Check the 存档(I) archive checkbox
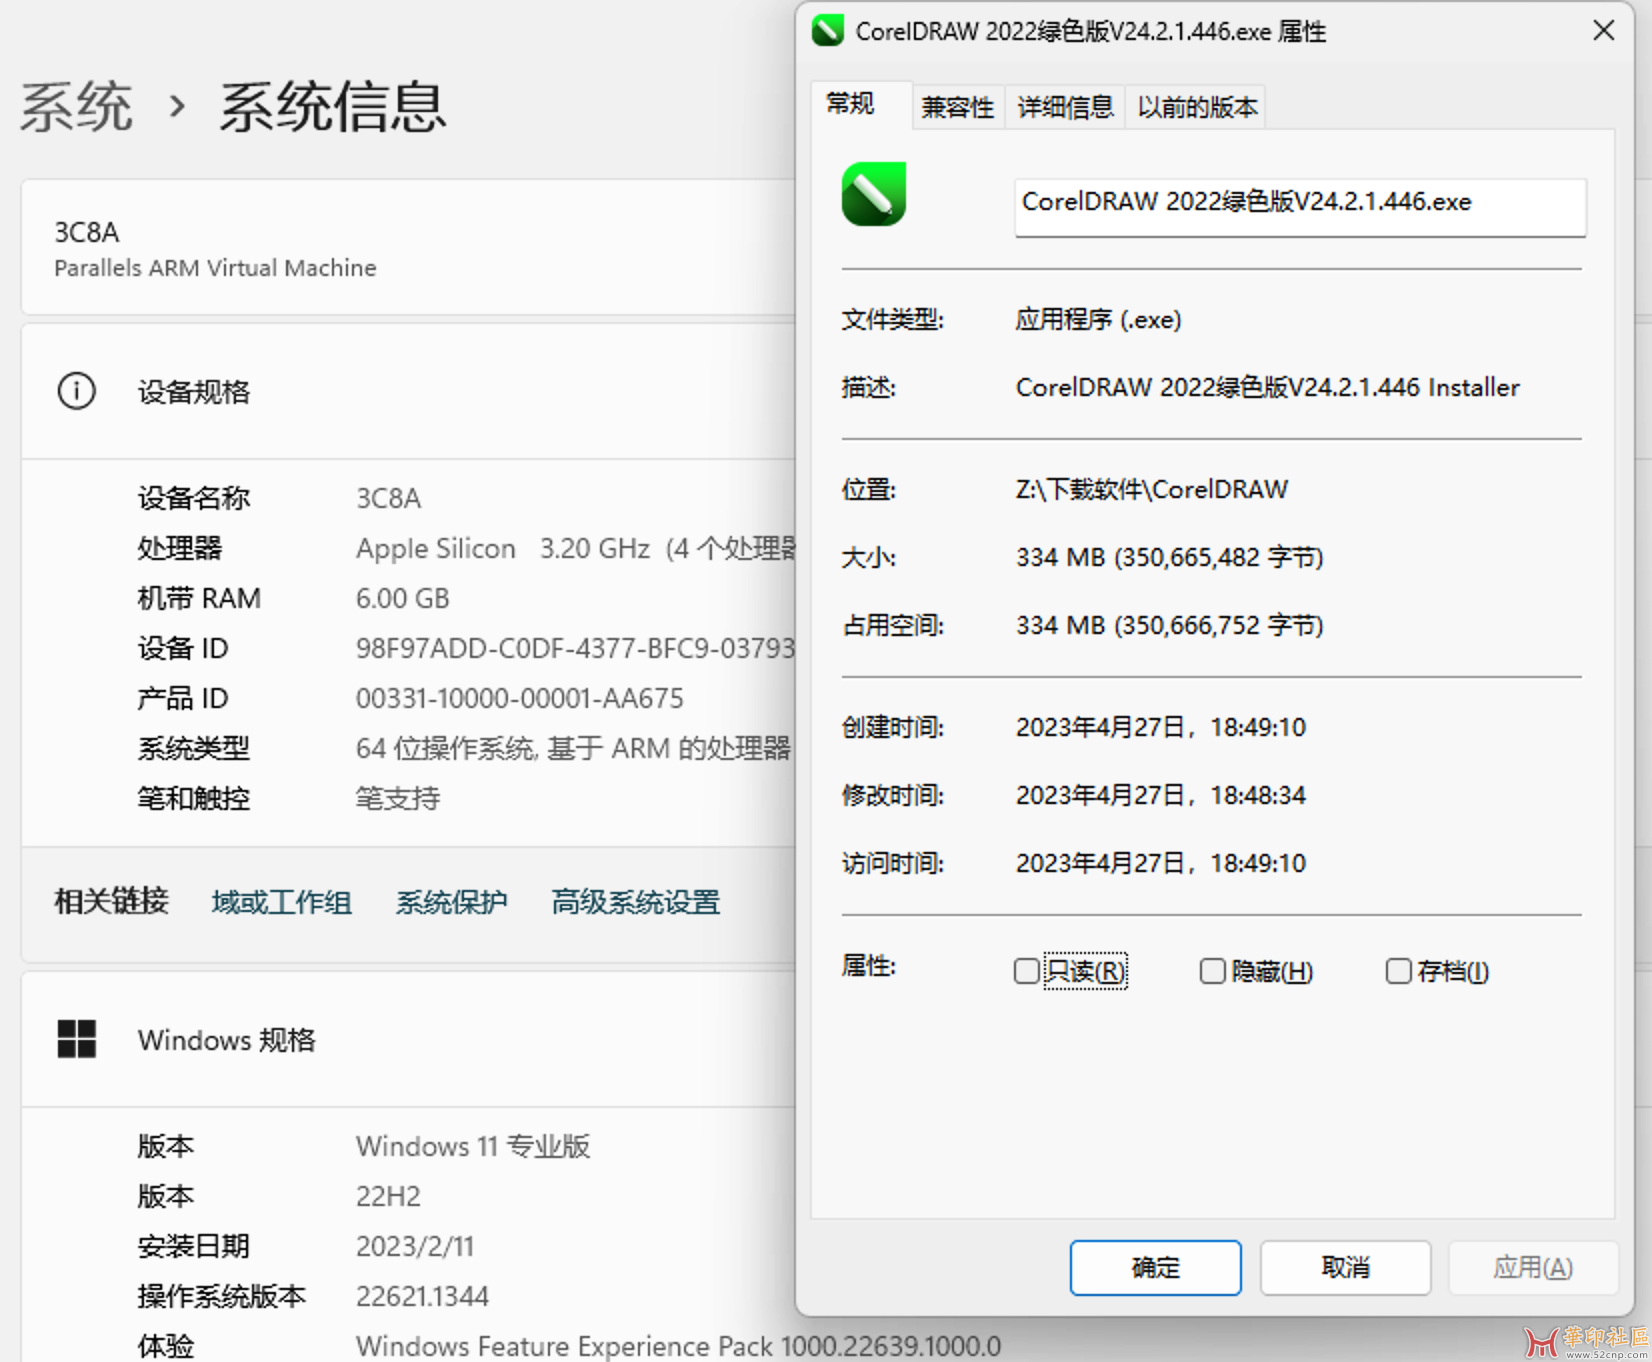The width and height of the screenshot is (1652, 1362). (1398, 971)
